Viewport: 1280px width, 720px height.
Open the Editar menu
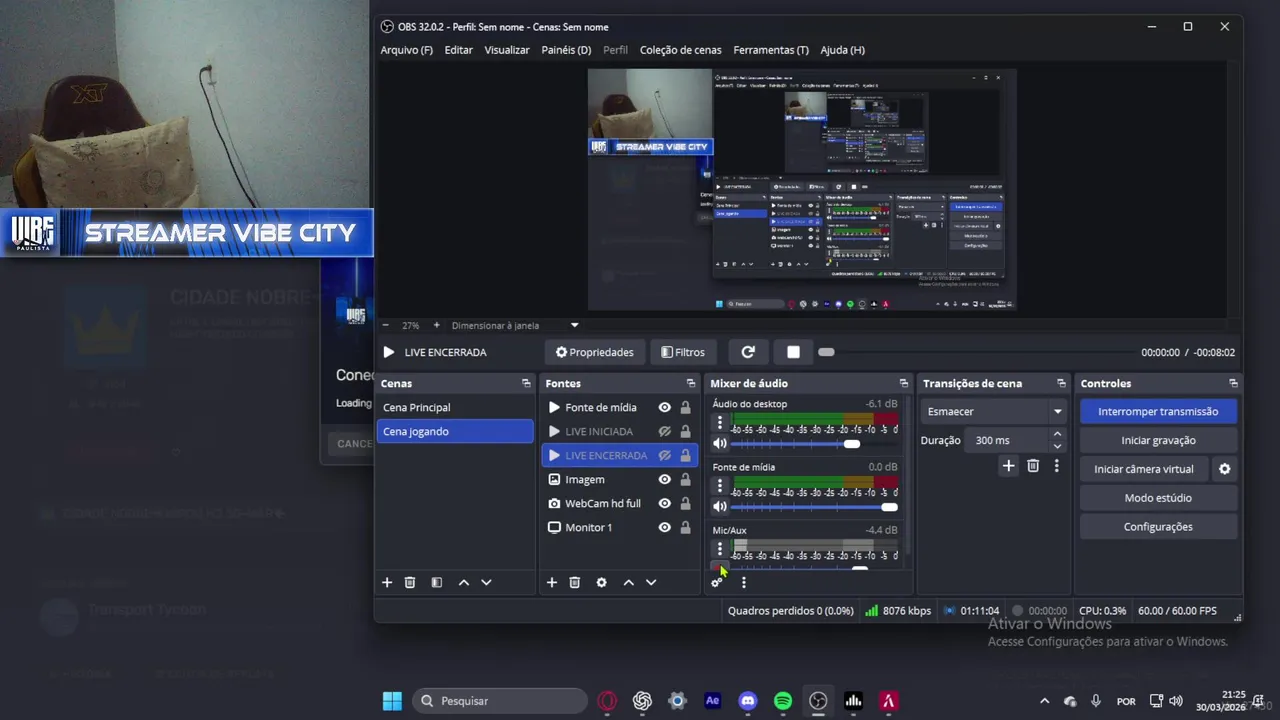(458, 50)
